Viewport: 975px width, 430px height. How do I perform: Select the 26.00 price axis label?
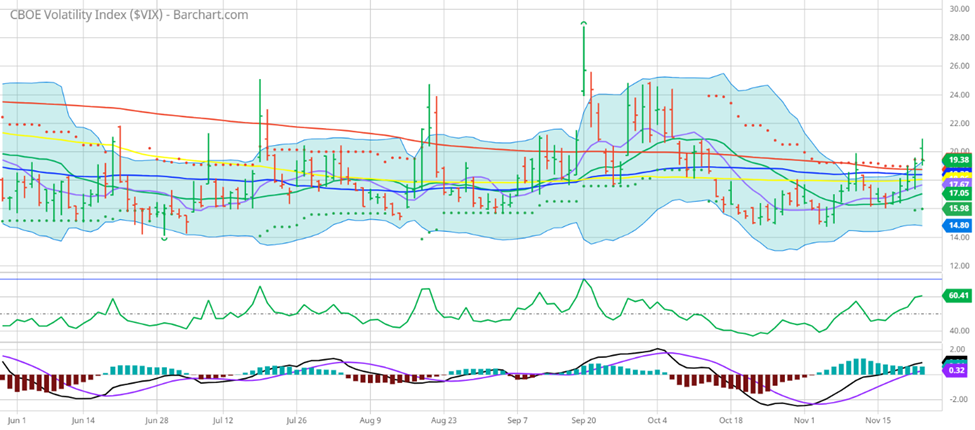pos(958,66)
